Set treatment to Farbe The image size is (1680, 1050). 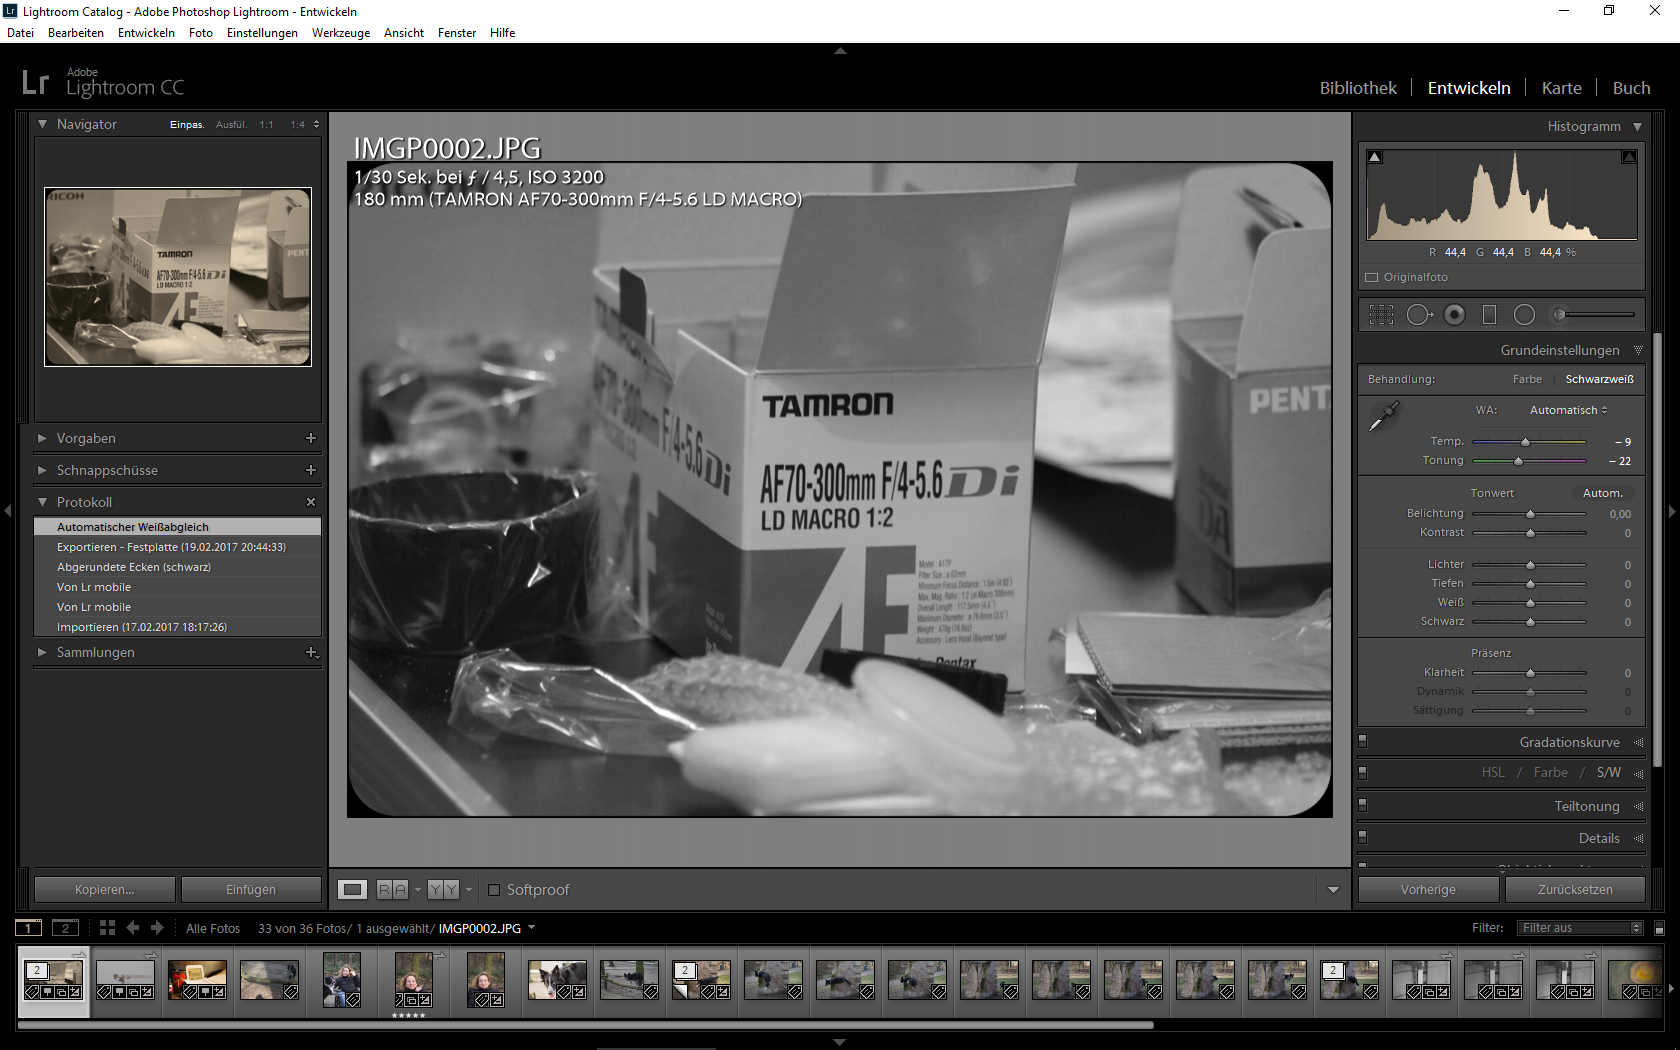click(1527, 379)
